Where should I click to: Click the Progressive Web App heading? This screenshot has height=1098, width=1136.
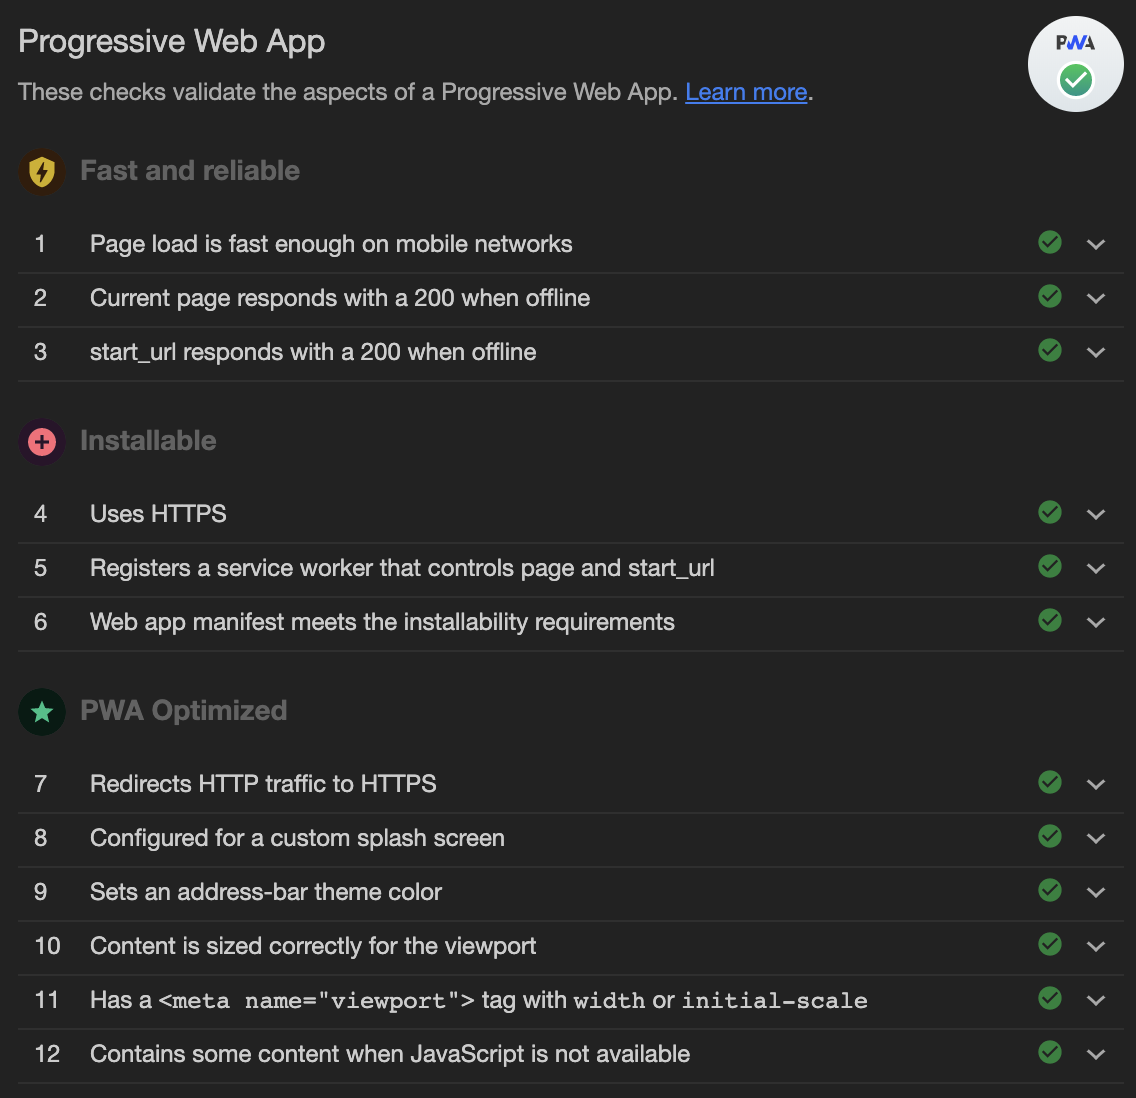171,41
